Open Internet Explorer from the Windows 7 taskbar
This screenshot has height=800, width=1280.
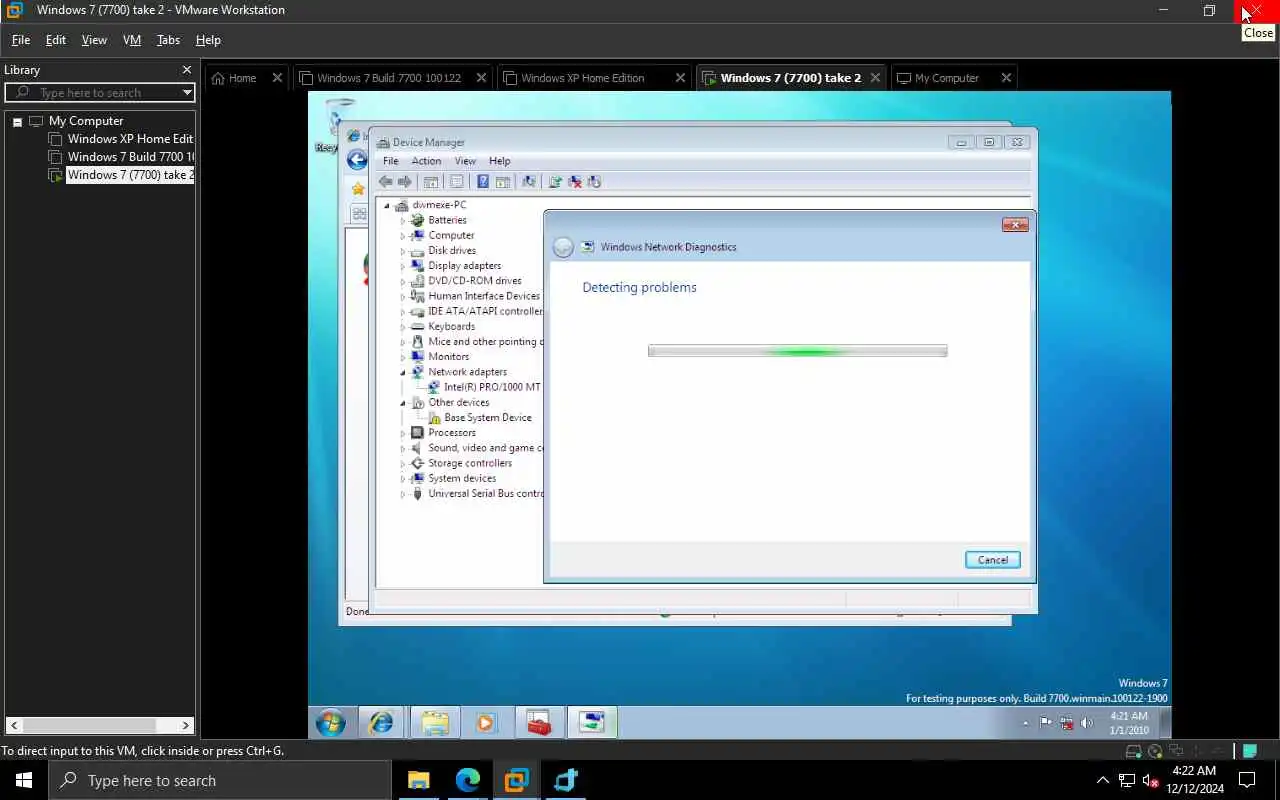(x=381, y=722)
